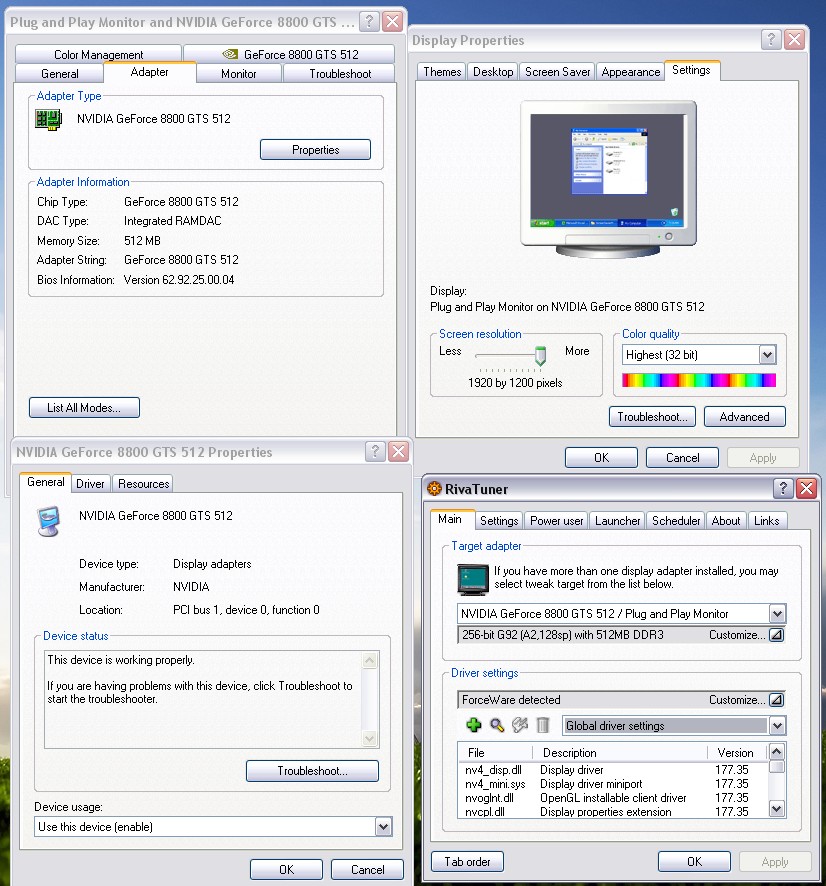Click the help question mark in RivaTuner title bar

(x=783, y=488)
